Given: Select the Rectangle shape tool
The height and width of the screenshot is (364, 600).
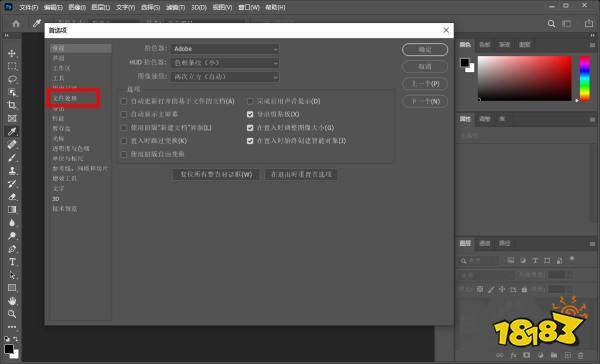Looking at the screenshot, I should coord(12,288).
